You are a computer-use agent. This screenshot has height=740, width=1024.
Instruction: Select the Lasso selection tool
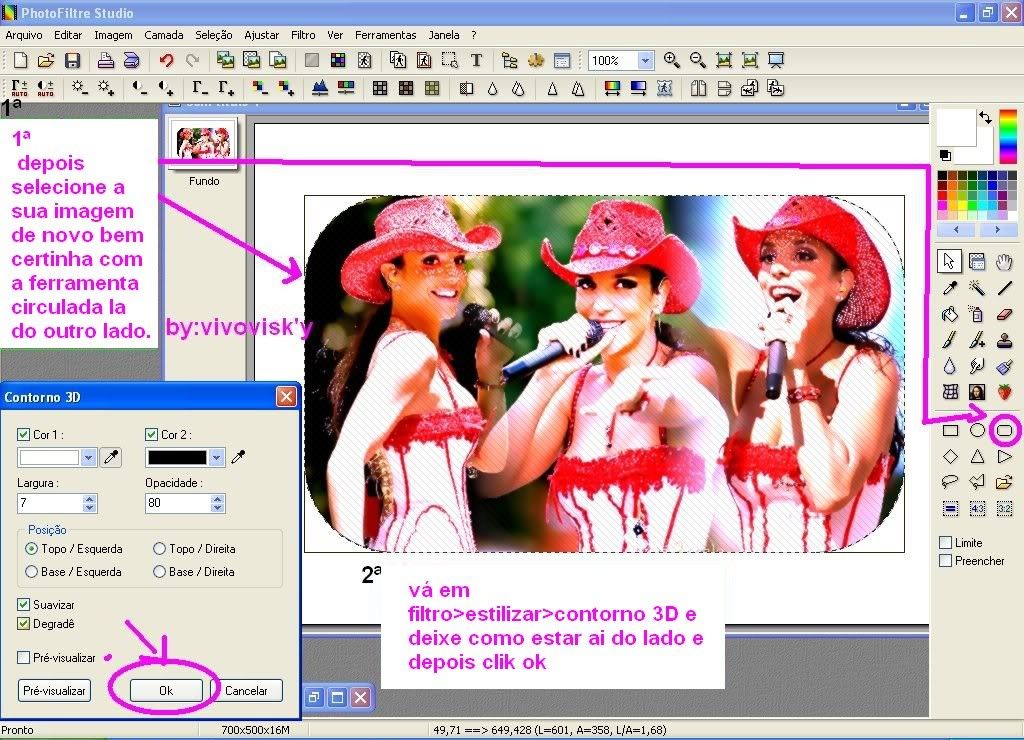click(x=950, y=482)
